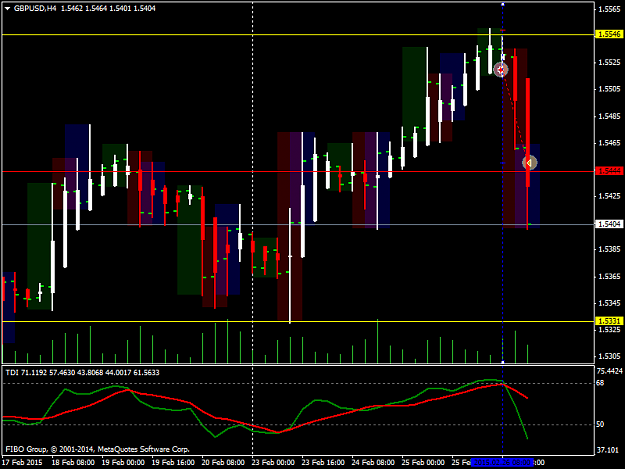Open the chart menu triangle beside GBPUSD,H4
625x469 pixels.
[x=7, y=8]
